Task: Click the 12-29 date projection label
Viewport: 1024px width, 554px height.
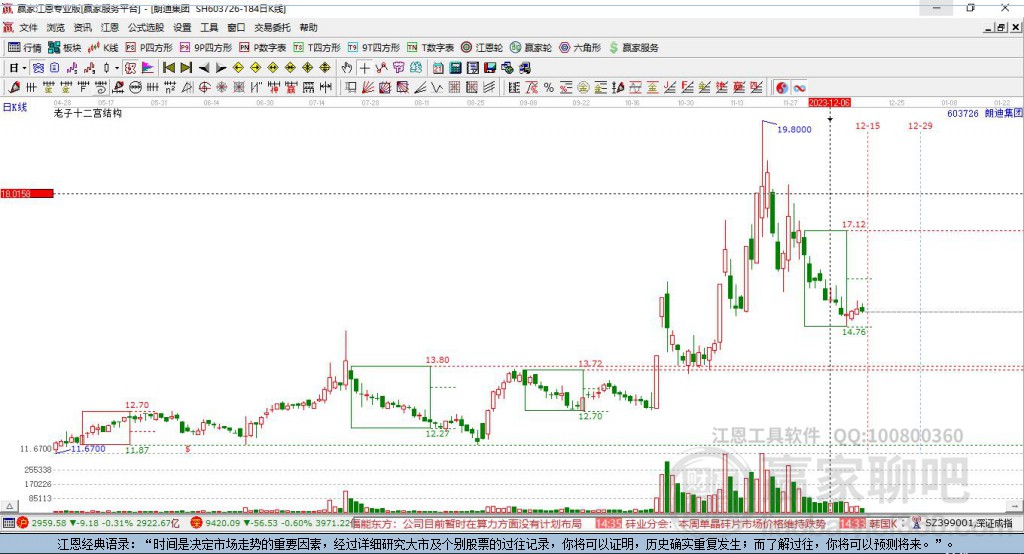Action: pyautogui.click(x=920, y=125)
